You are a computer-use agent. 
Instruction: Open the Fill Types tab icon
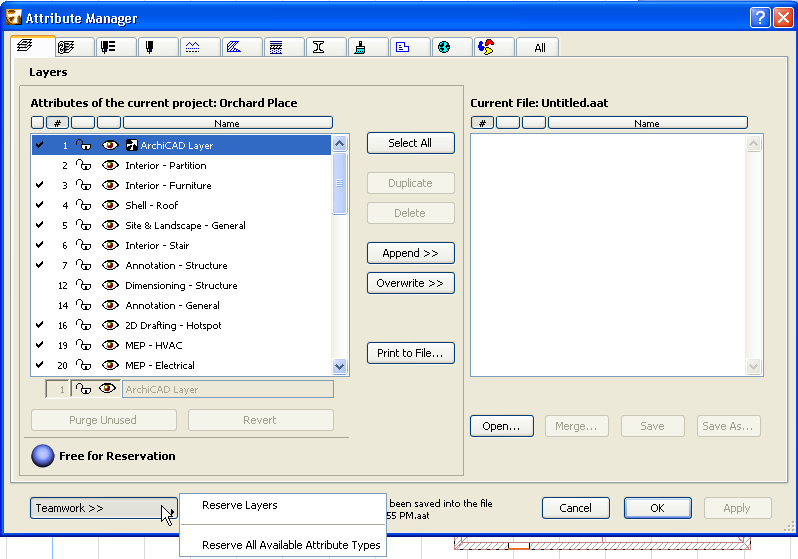click(234, 47)
